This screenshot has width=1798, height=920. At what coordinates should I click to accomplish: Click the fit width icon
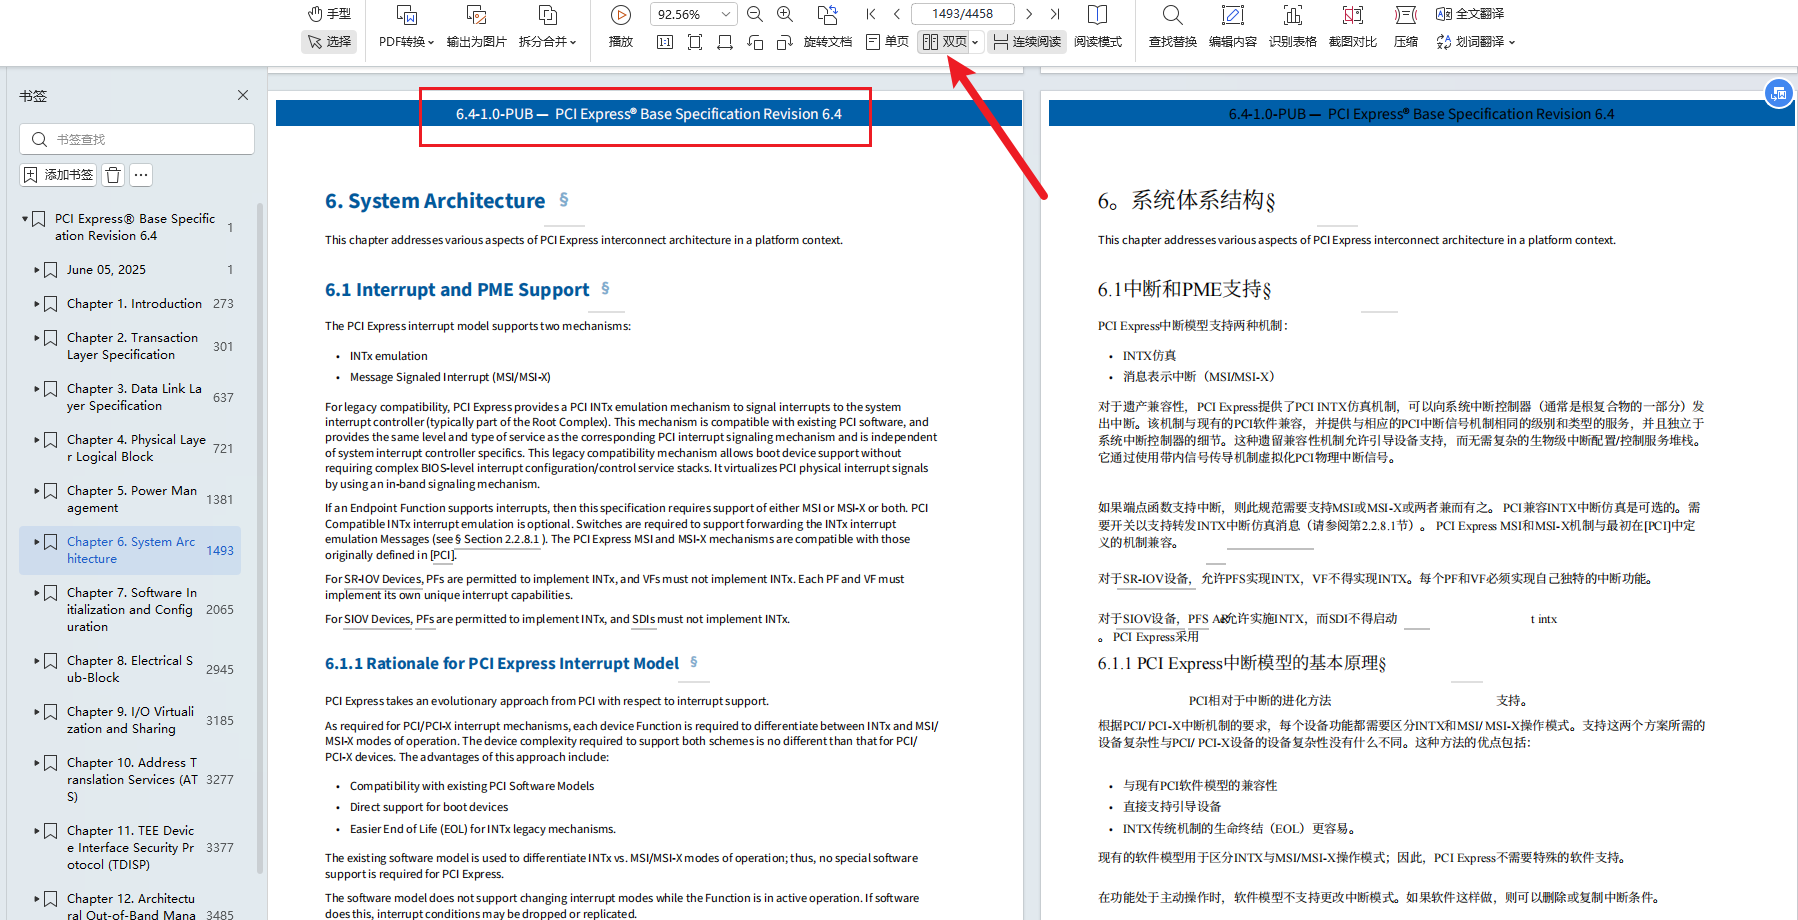point(725,42)
